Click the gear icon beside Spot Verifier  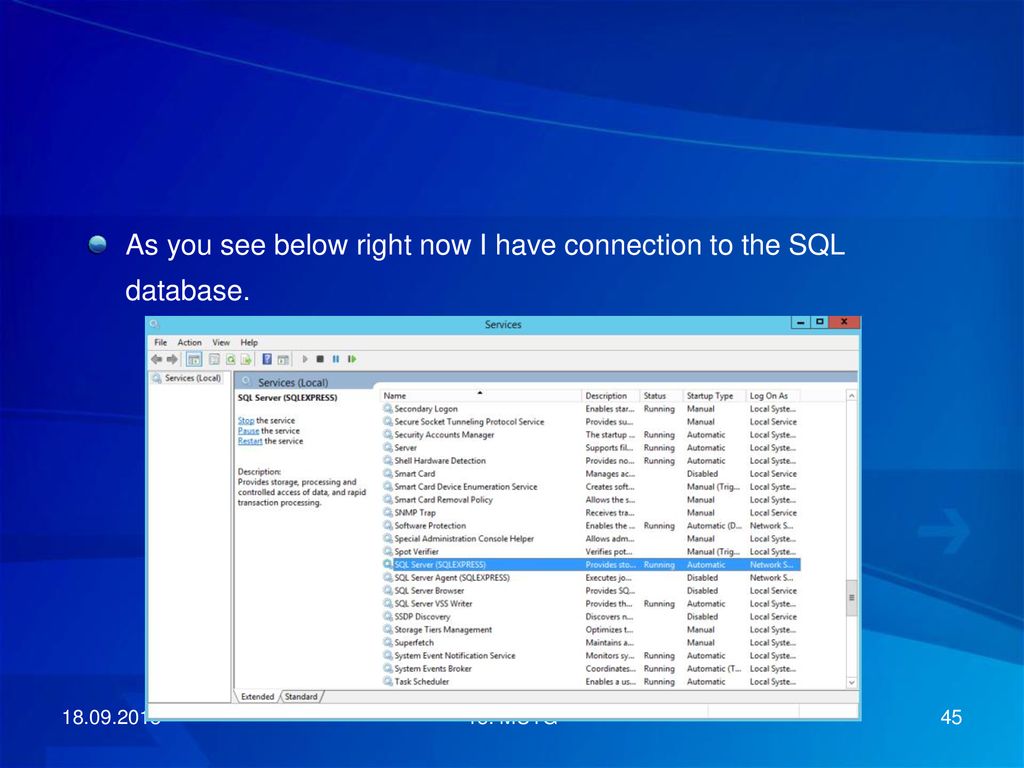(x=388, y=551)
